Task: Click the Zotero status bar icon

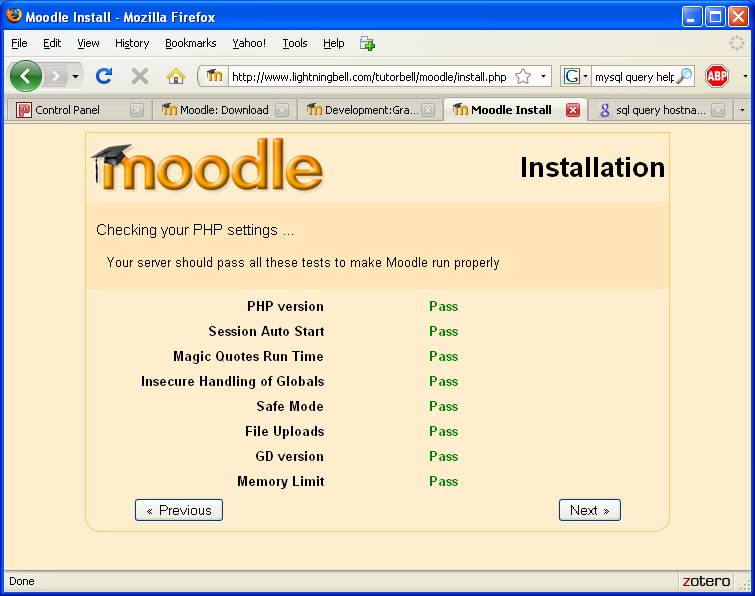Action: click(x=706, y=581)
